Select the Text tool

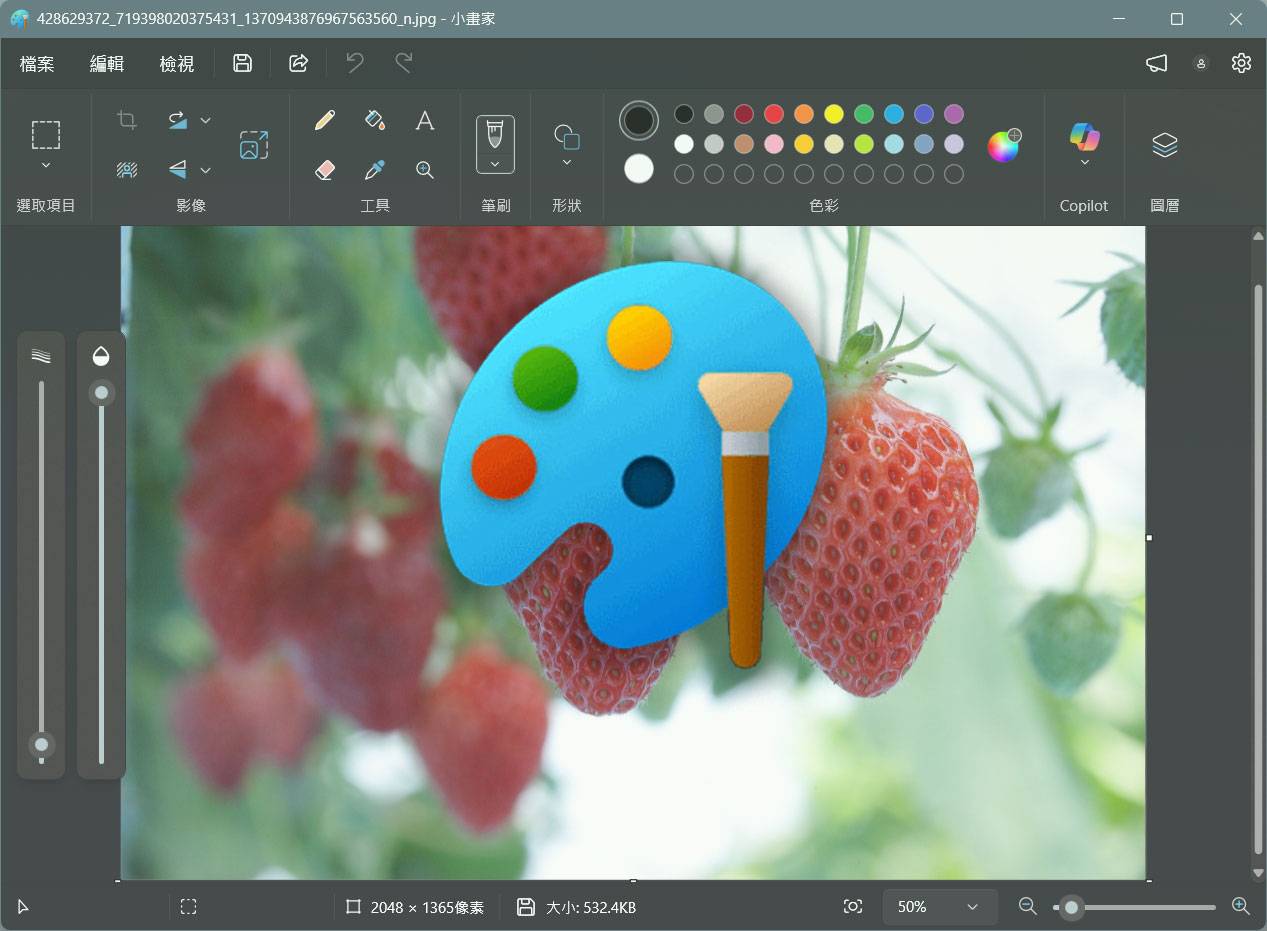[425, 119]
